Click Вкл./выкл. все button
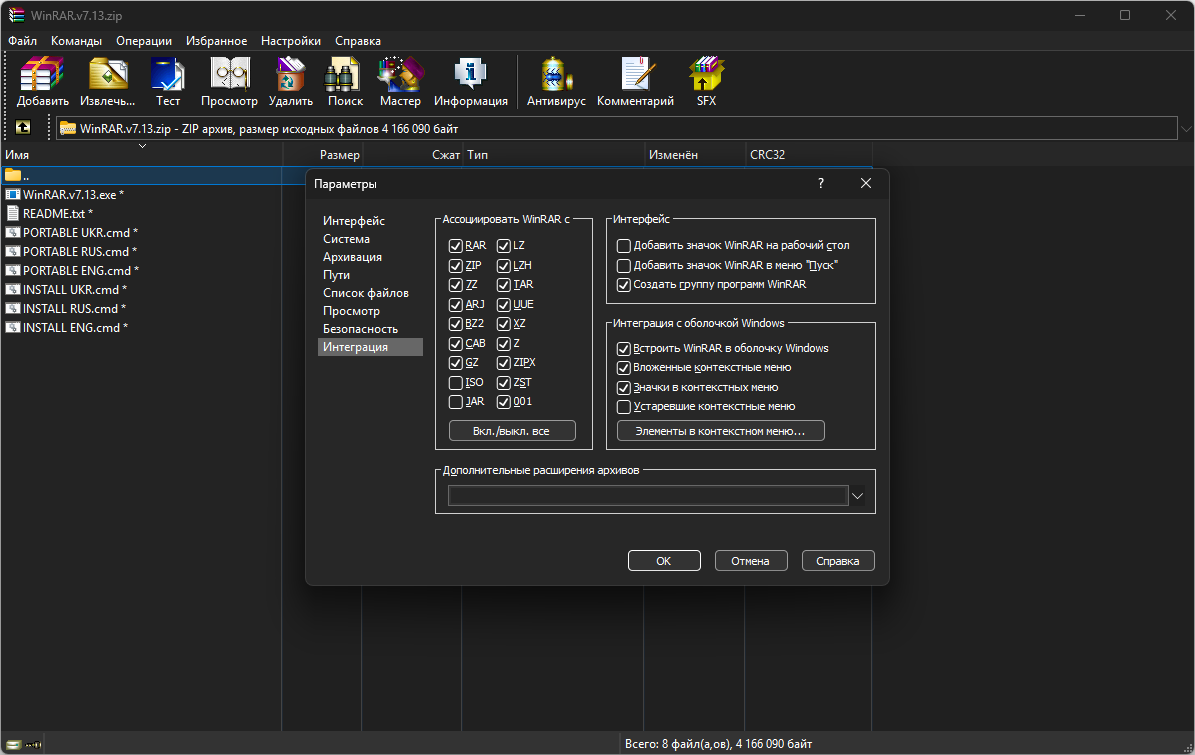Screen dimensions: 1195x755 (x=512, y=431)
